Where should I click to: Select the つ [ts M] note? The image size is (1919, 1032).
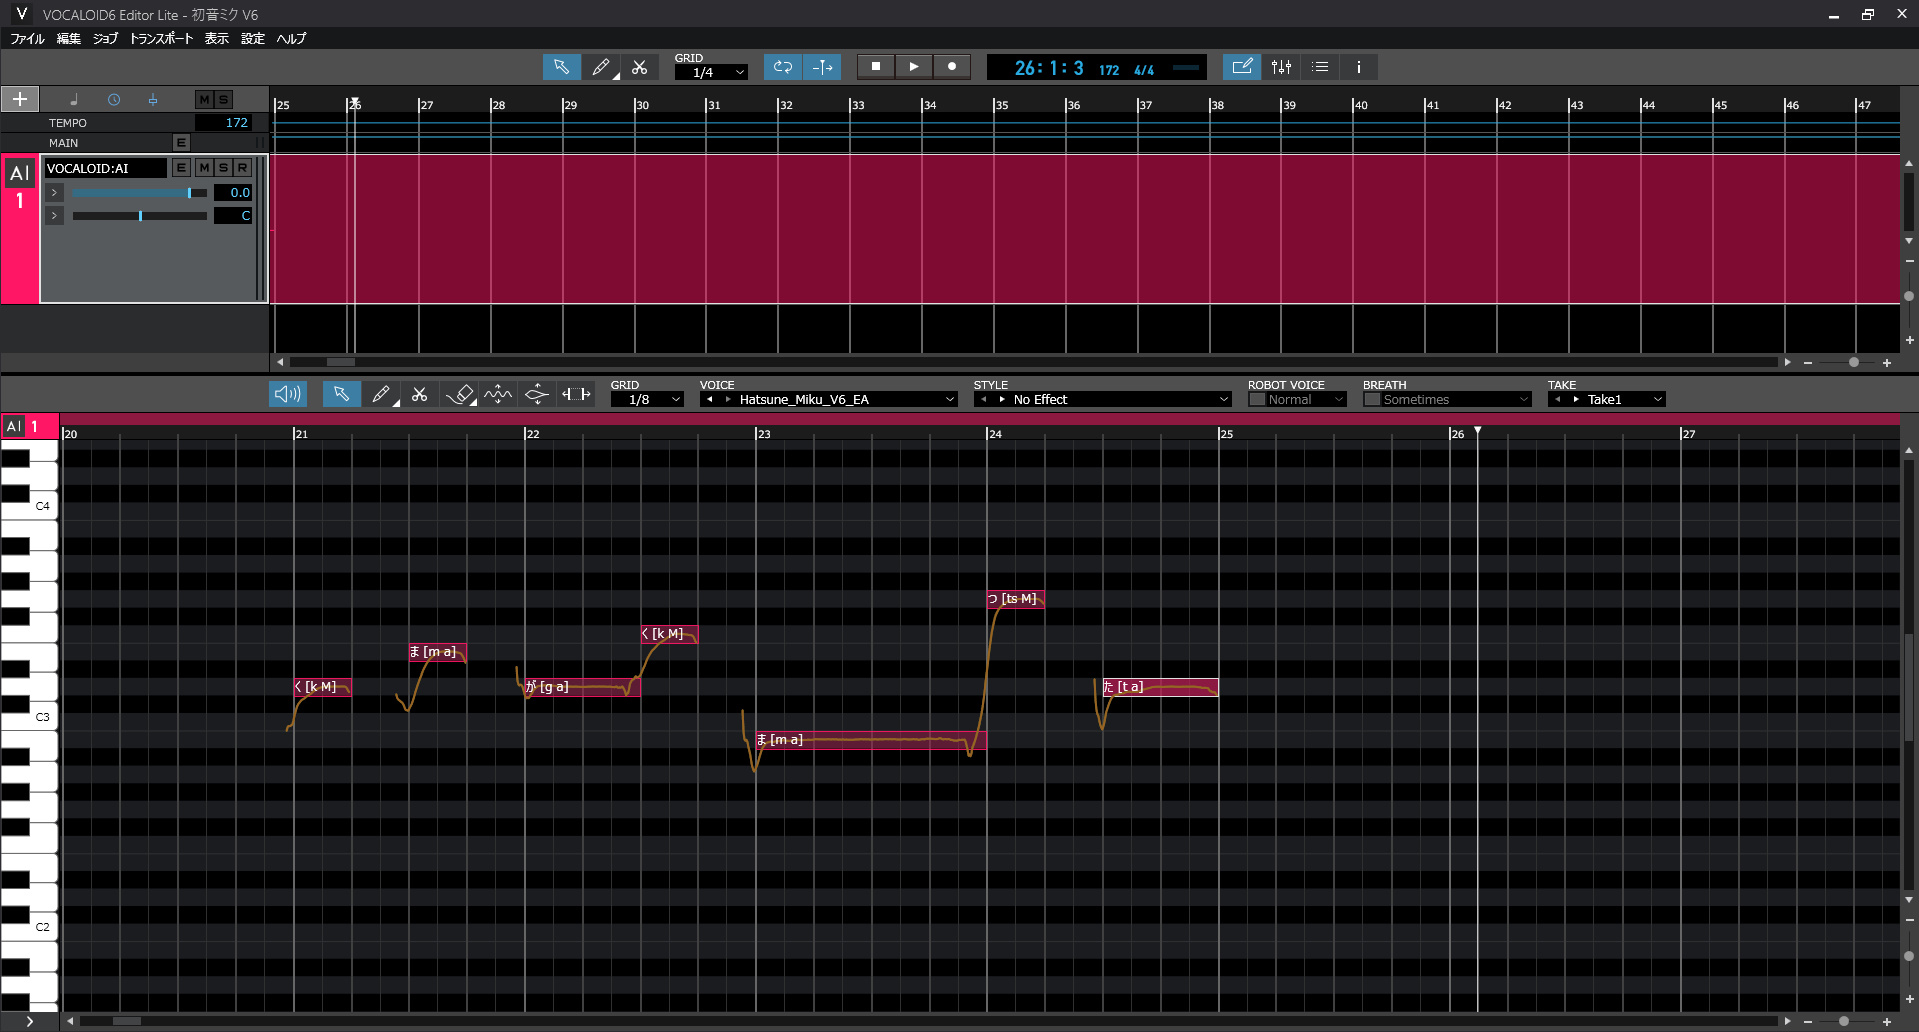[1016, 599]
